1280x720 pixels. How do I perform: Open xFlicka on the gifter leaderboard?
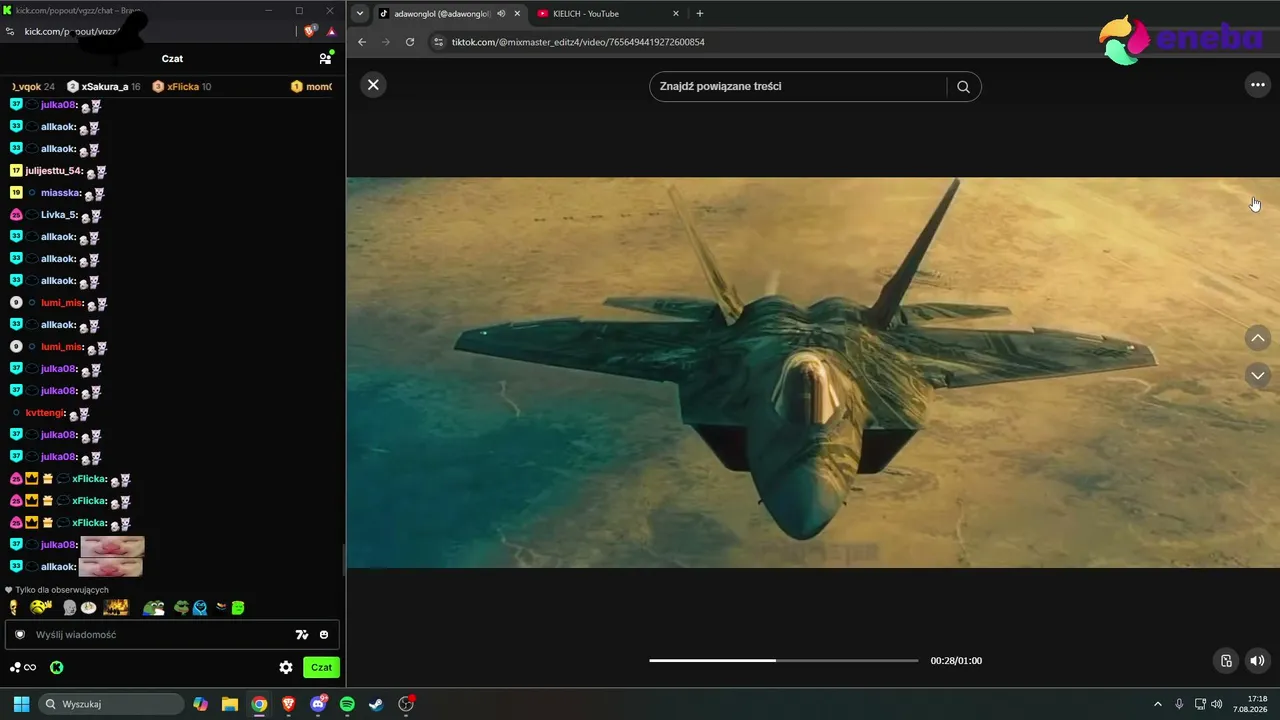pyautogui.click(x=182, y=87)
